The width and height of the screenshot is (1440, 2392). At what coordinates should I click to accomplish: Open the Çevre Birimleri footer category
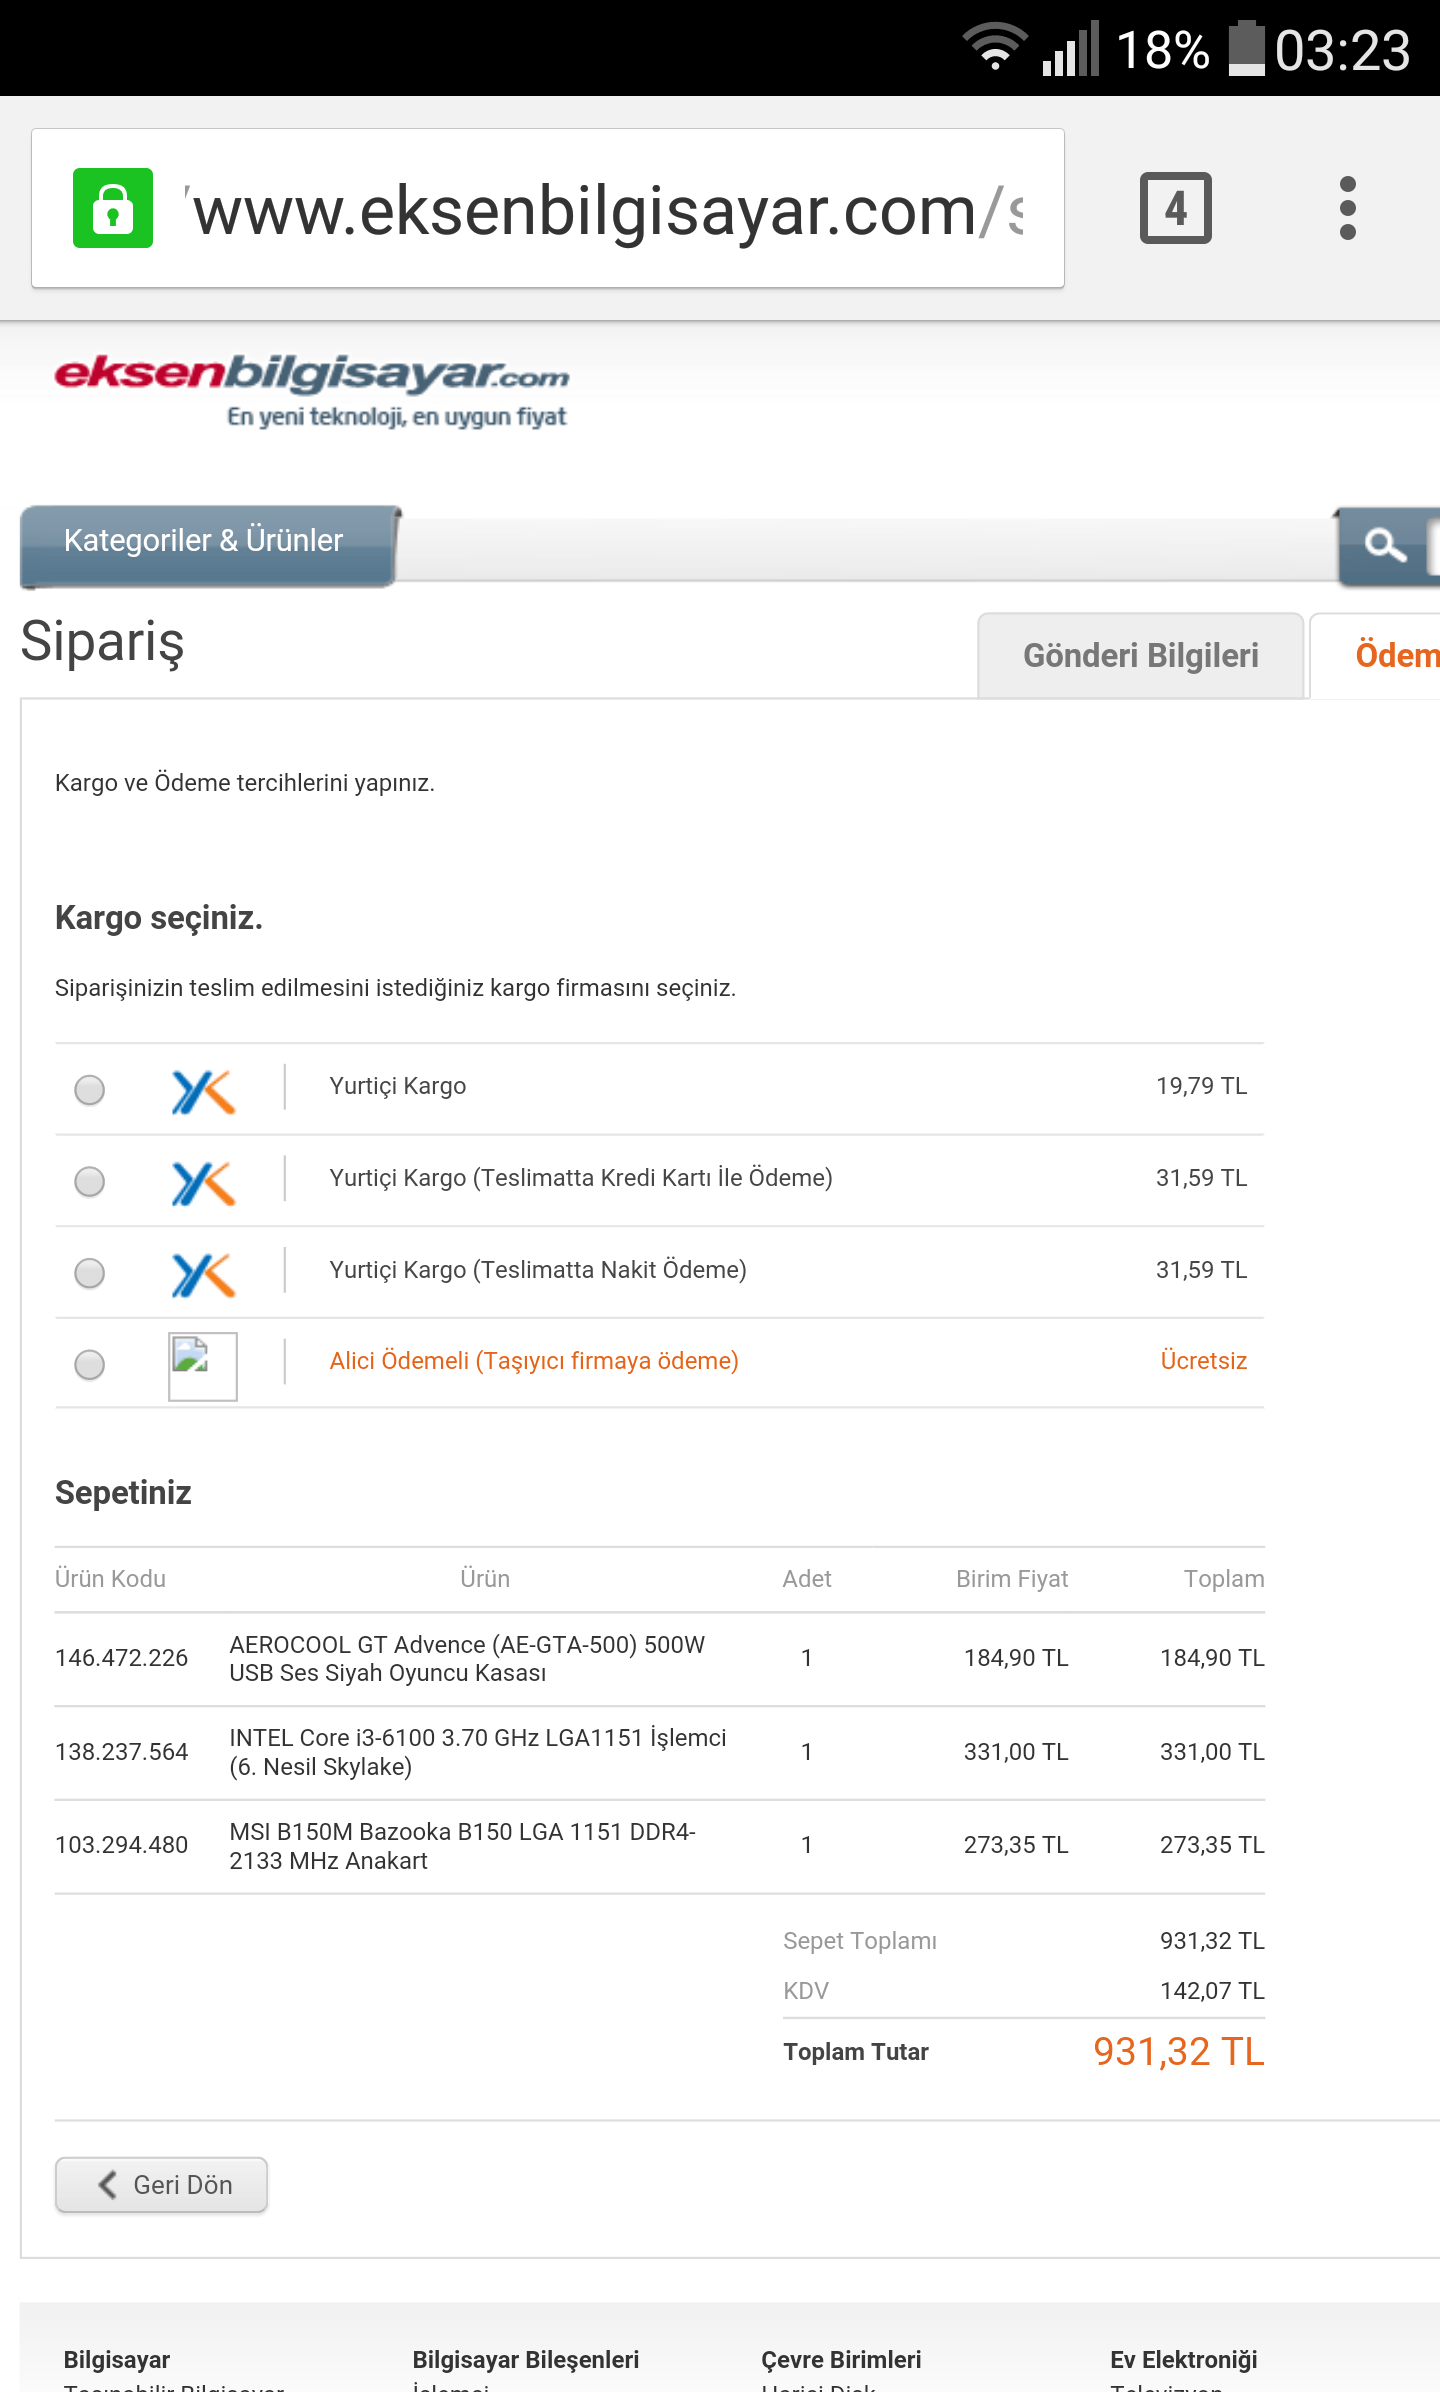(841, 2360)
